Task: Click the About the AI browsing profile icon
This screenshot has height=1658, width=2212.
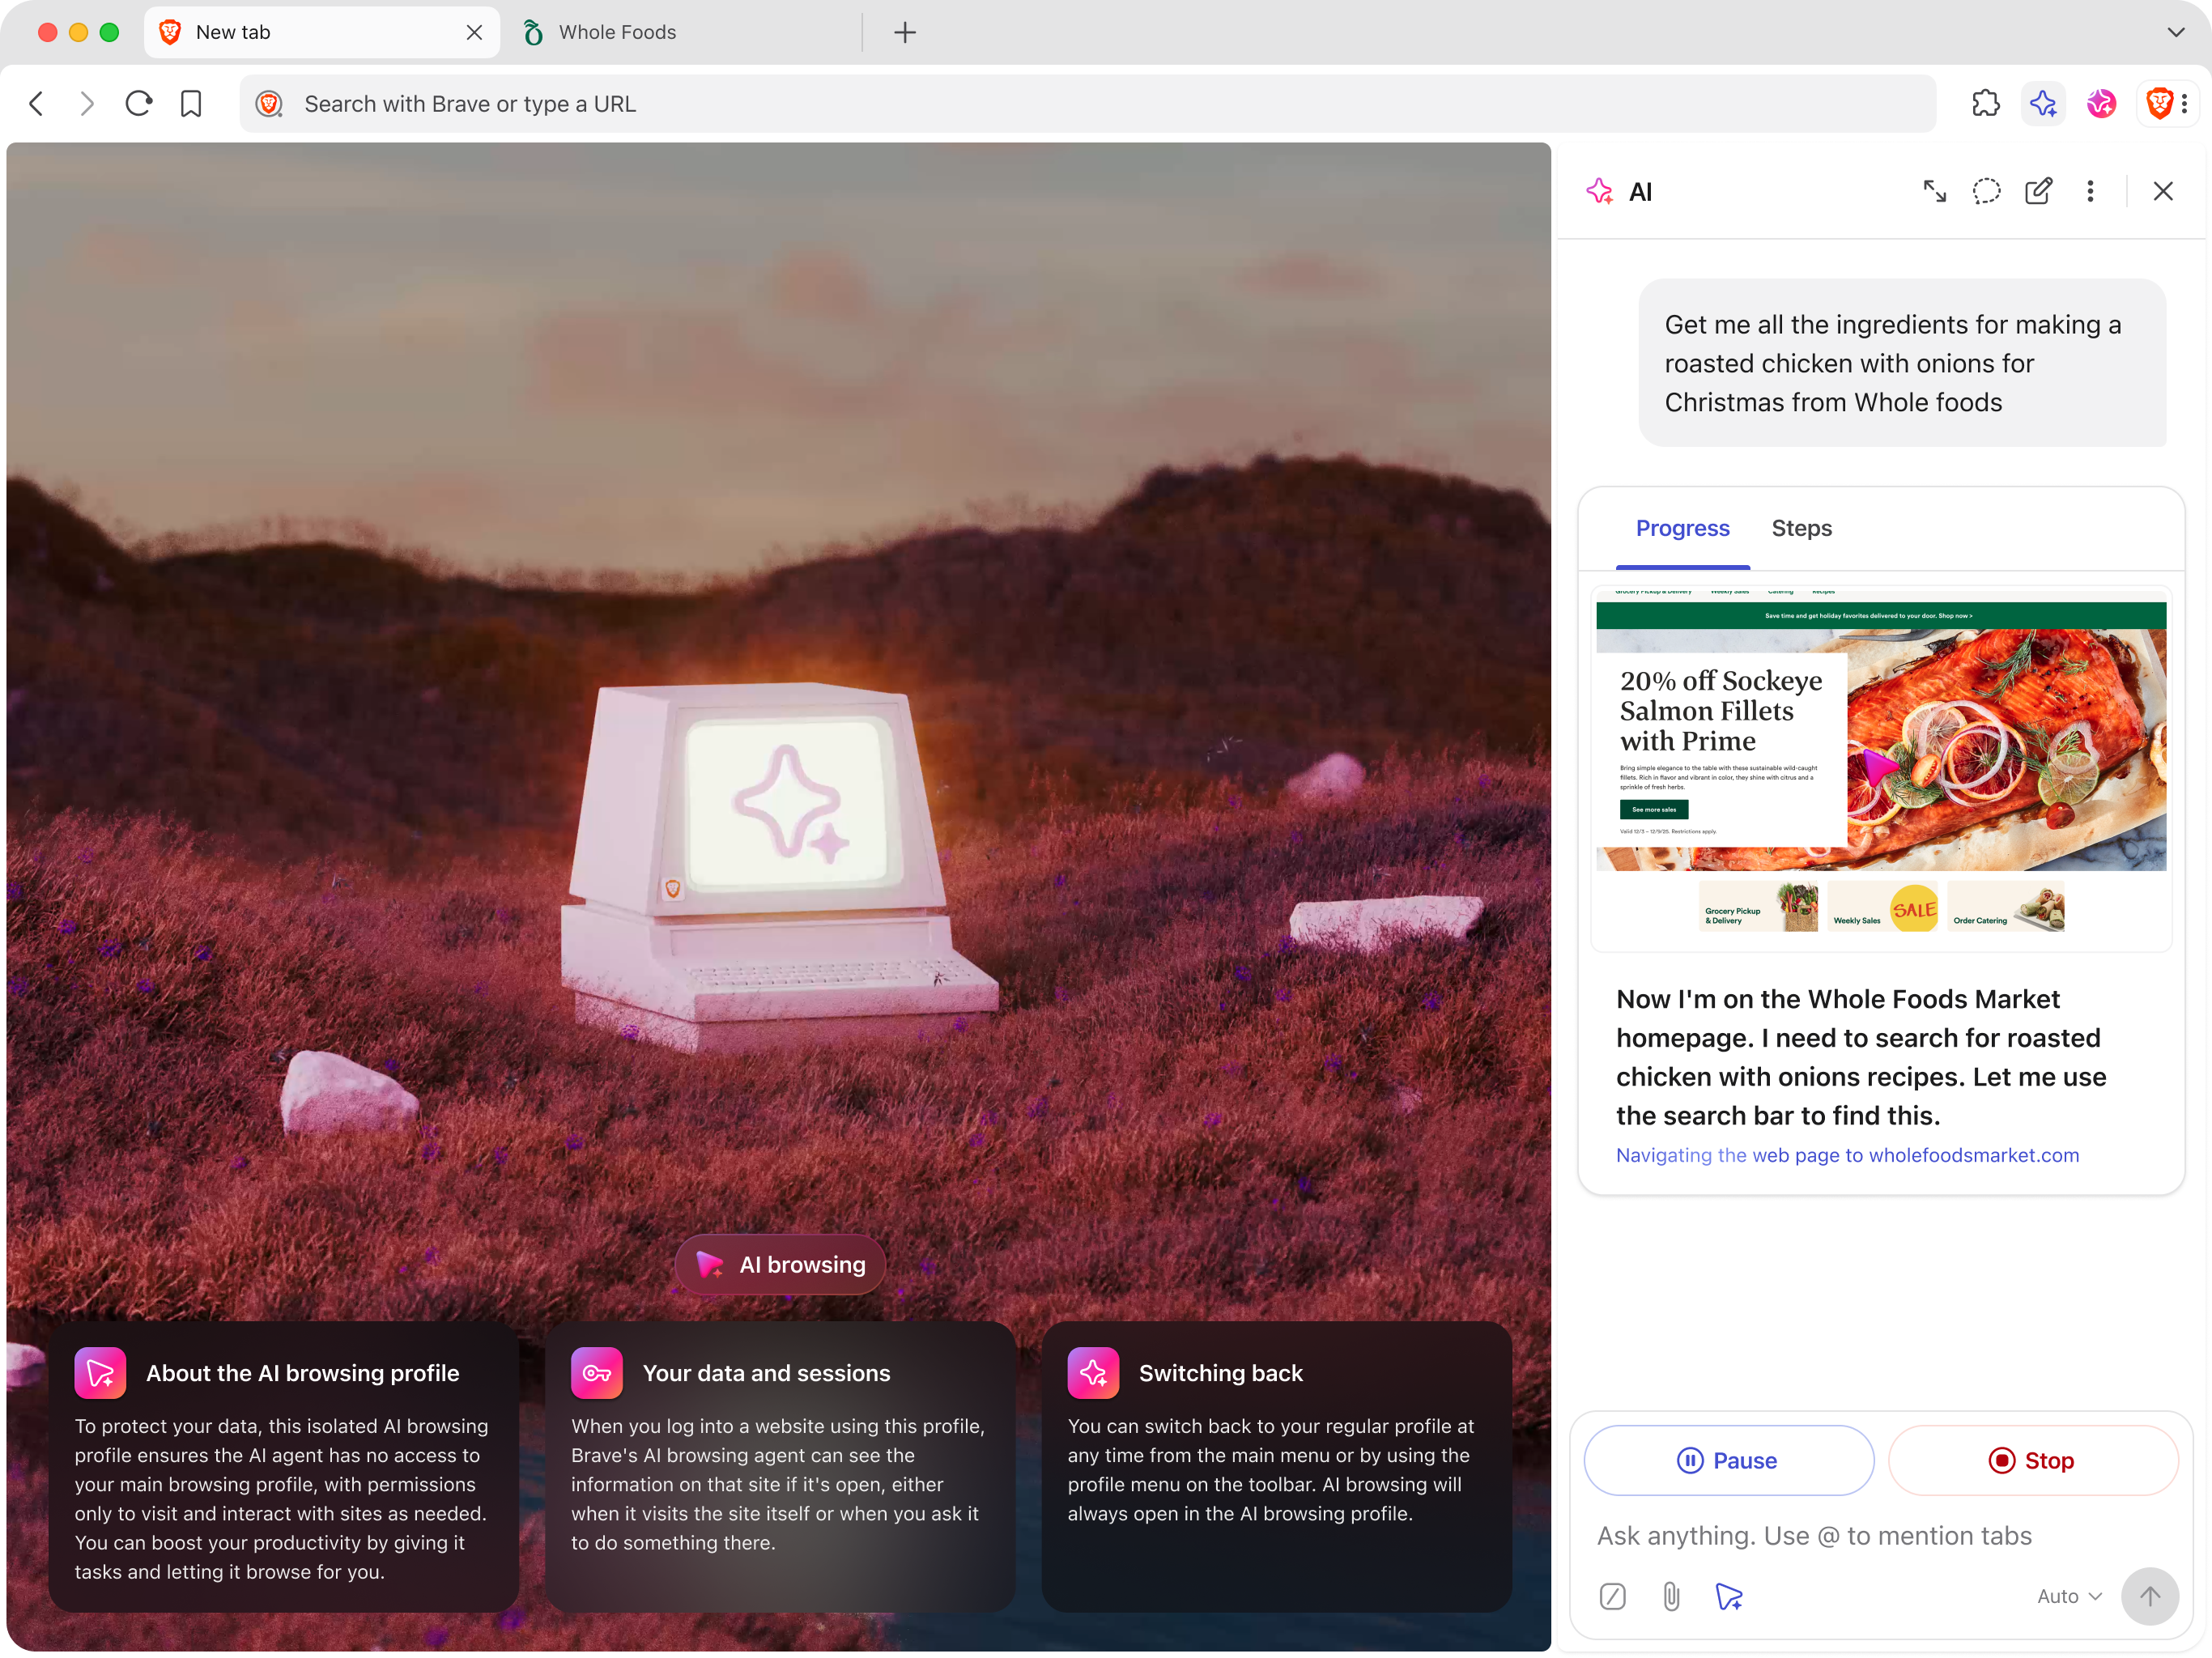Action: [100, 1373]
